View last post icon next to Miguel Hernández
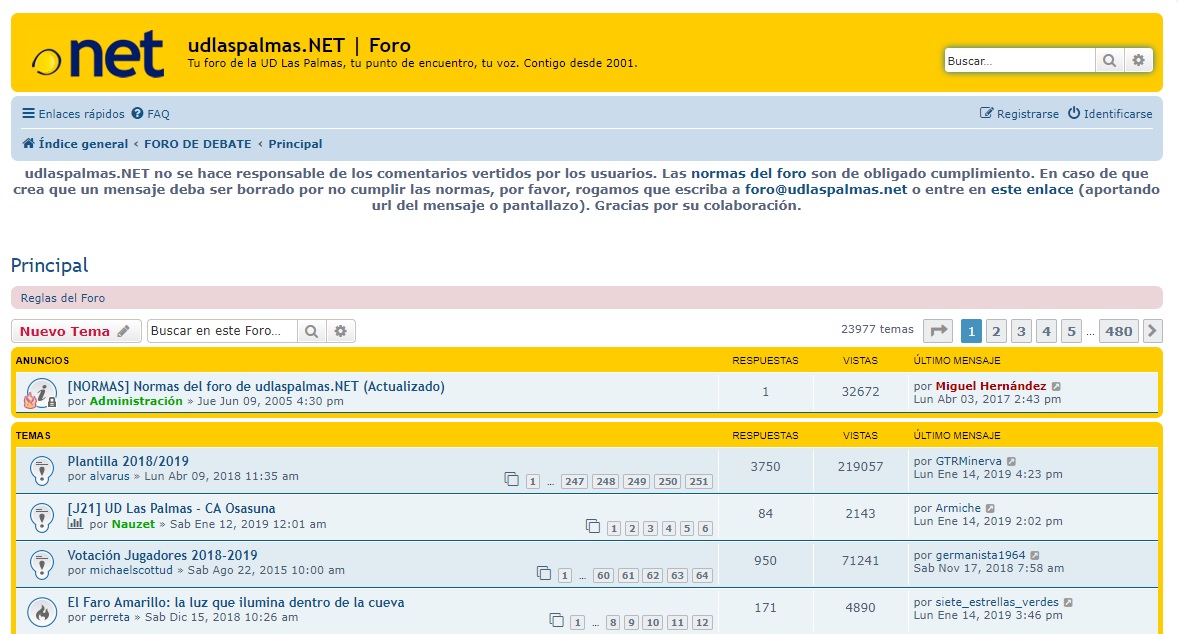 (1056, 387)
